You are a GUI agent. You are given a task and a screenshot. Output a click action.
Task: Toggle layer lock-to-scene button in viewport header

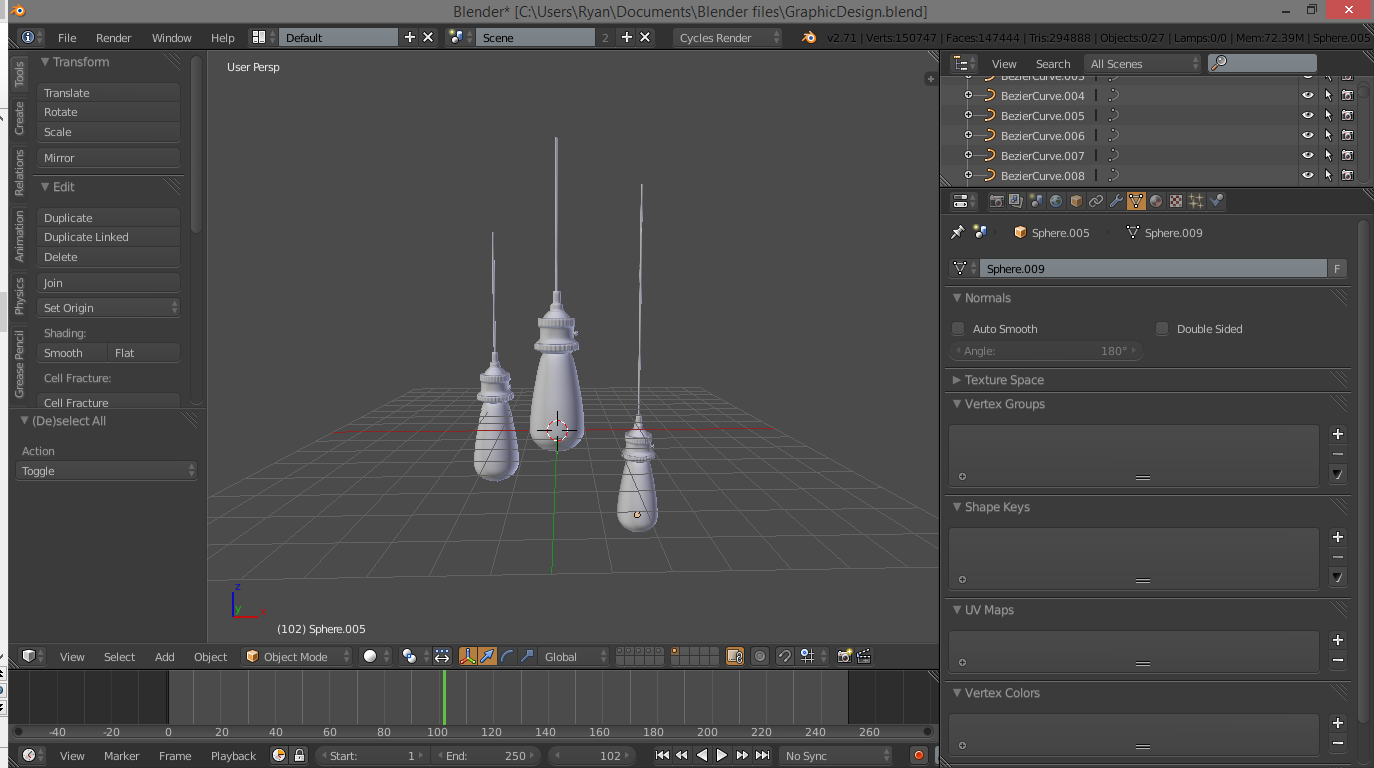tap(735, 656)
